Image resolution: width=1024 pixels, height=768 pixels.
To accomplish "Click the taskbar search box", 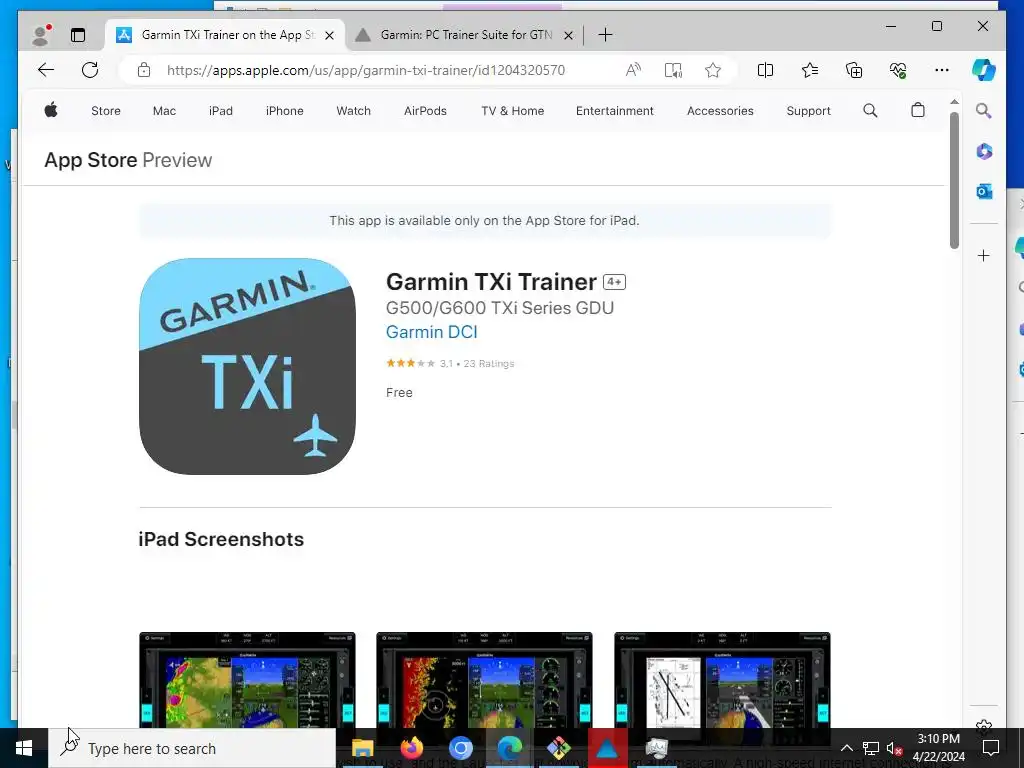I will (192, 748).
